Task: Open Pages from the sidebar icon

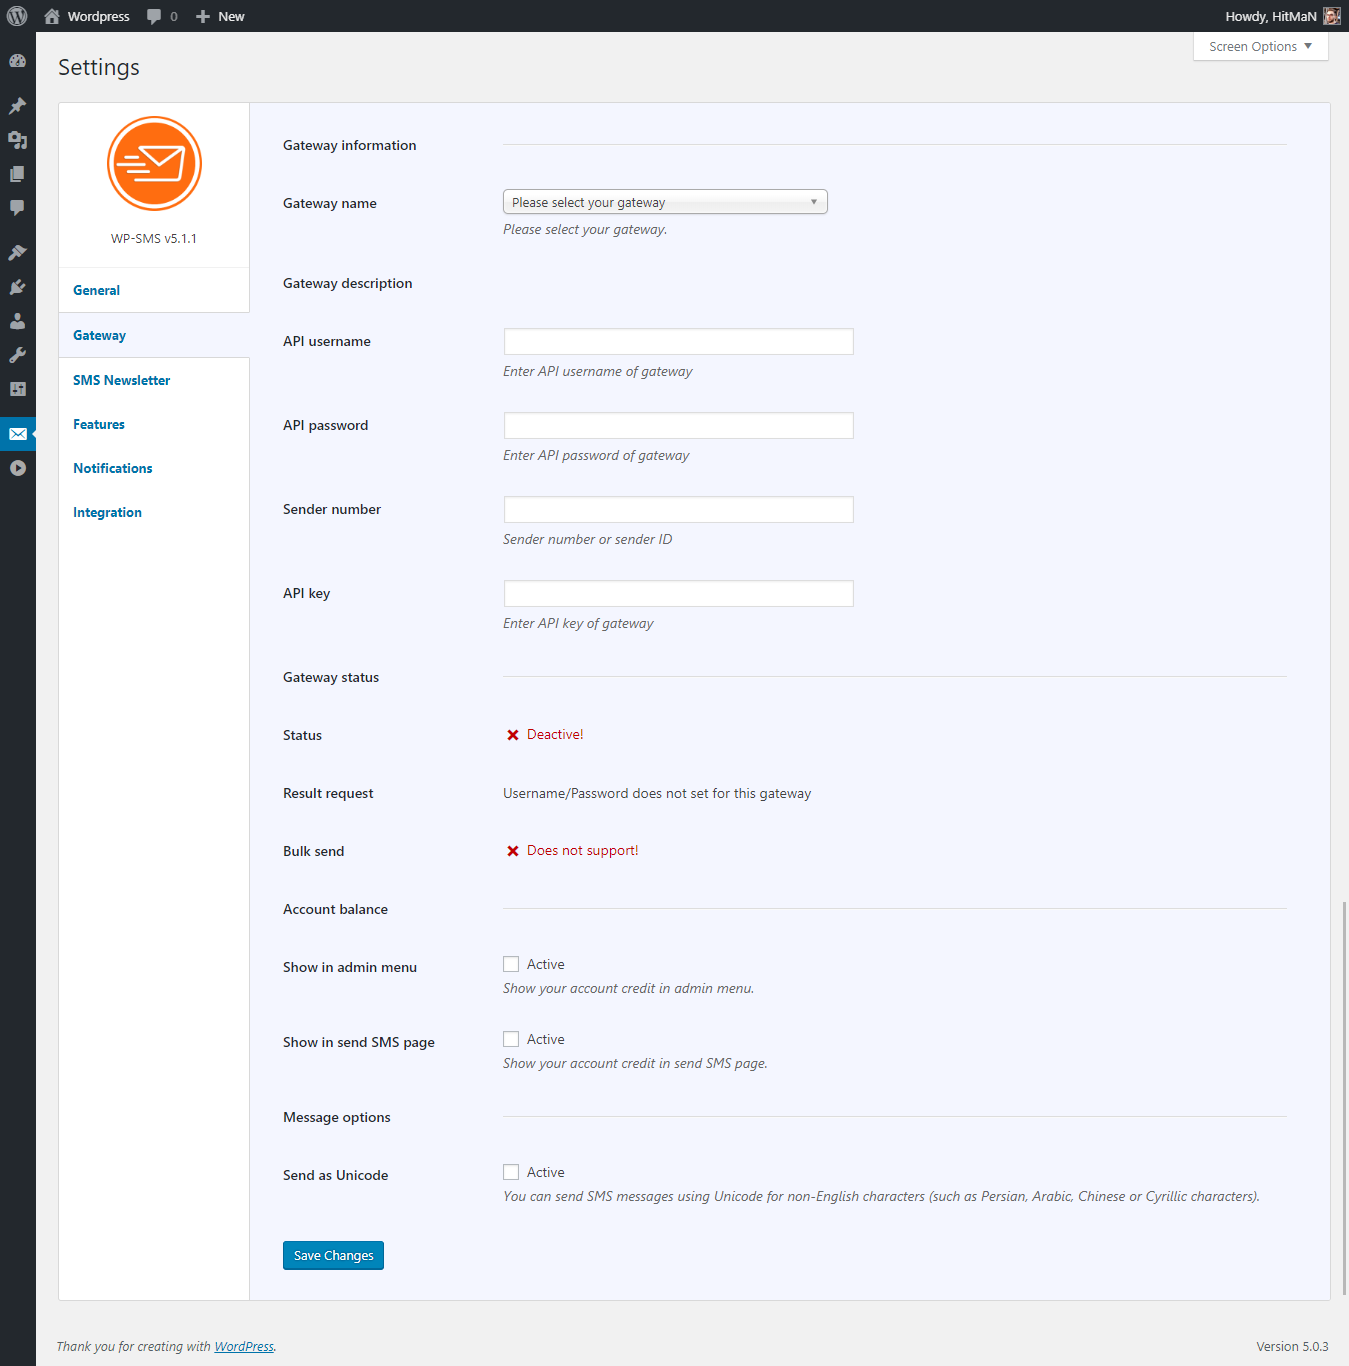Action: point(17,174)
